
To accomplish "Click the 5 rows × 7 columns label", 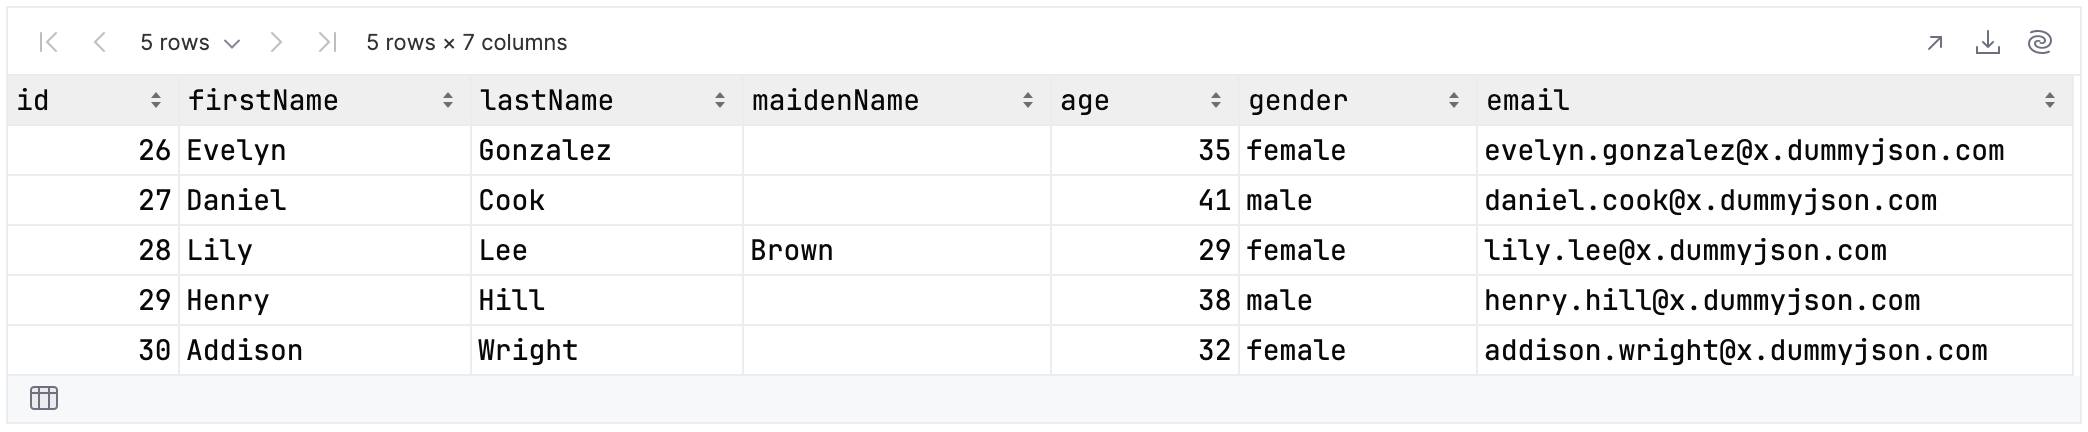I will click(467, 42).
